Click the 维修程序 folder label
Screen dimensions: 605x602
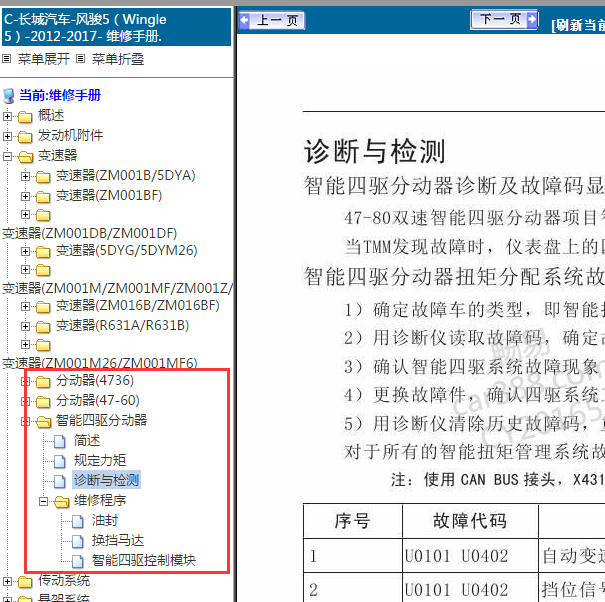tap(100, 501)
